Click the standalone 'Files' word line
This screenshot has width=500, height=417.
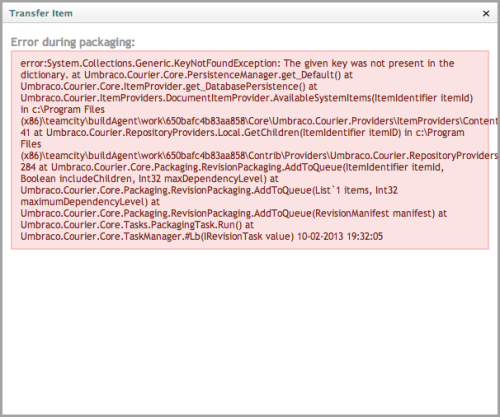pos(31,144)
